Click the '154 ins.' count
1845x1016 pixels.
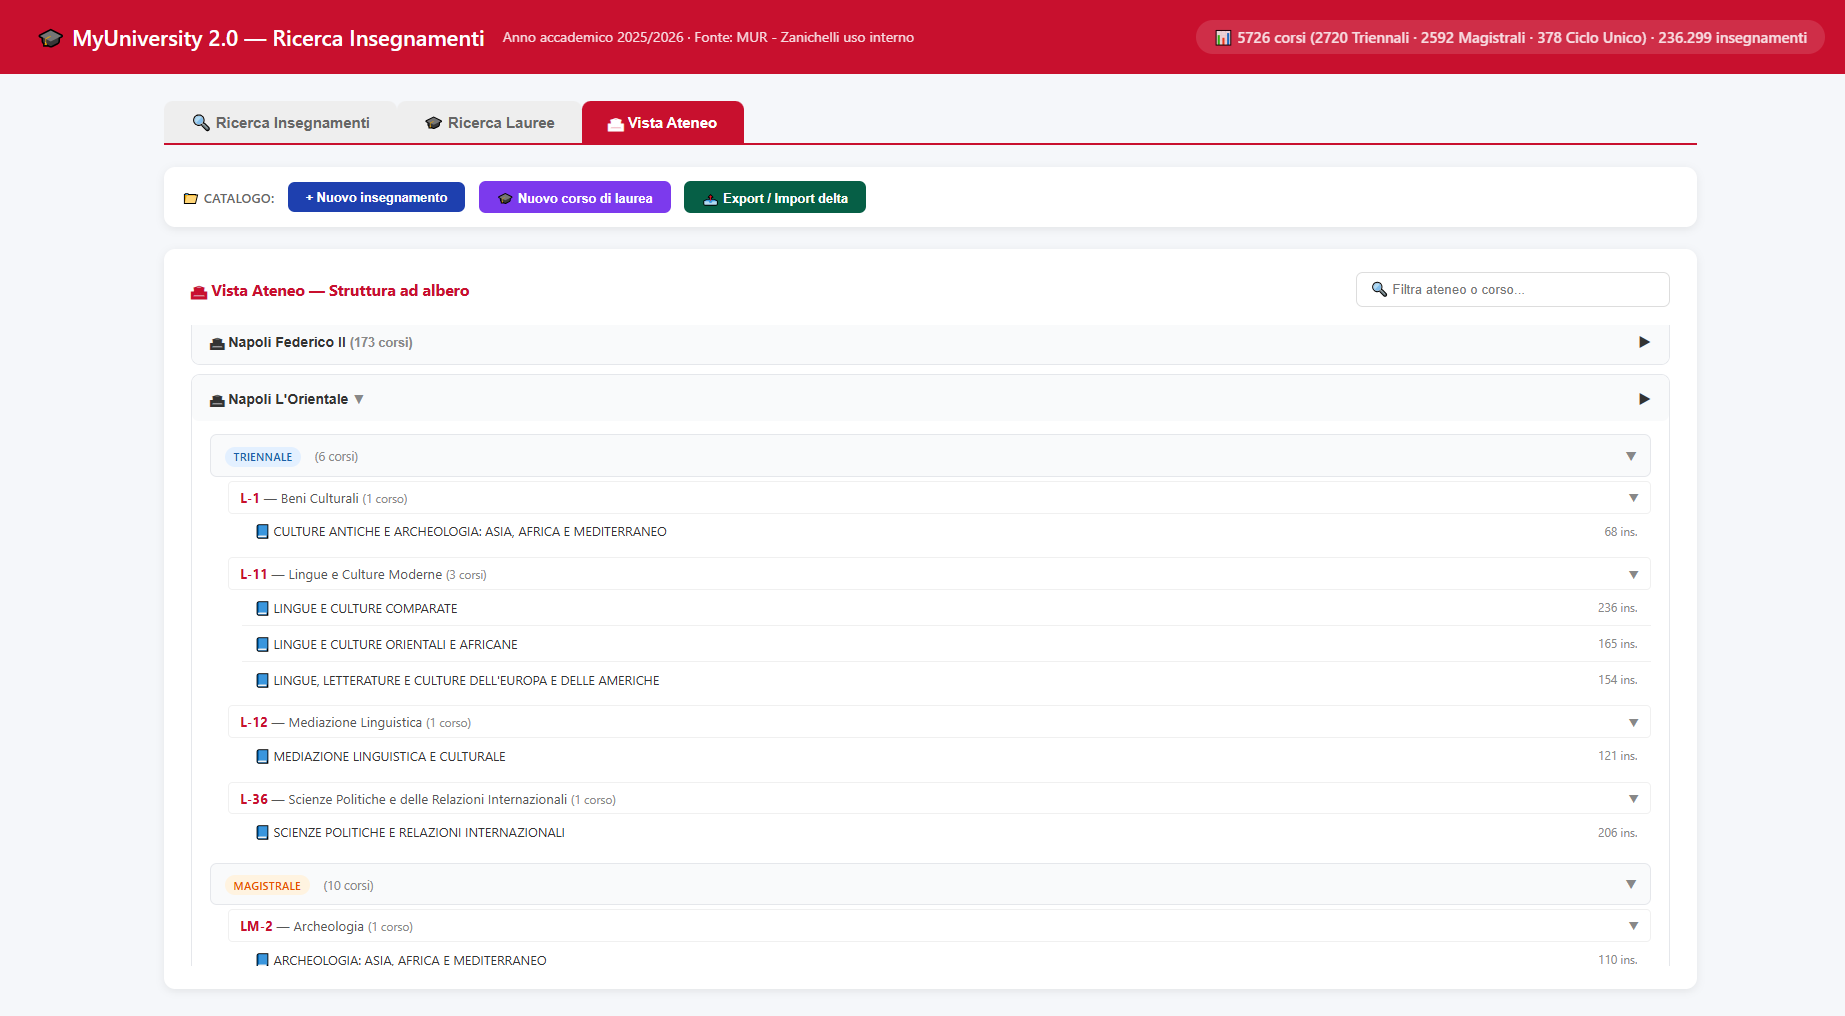[x=1617, y=680]
